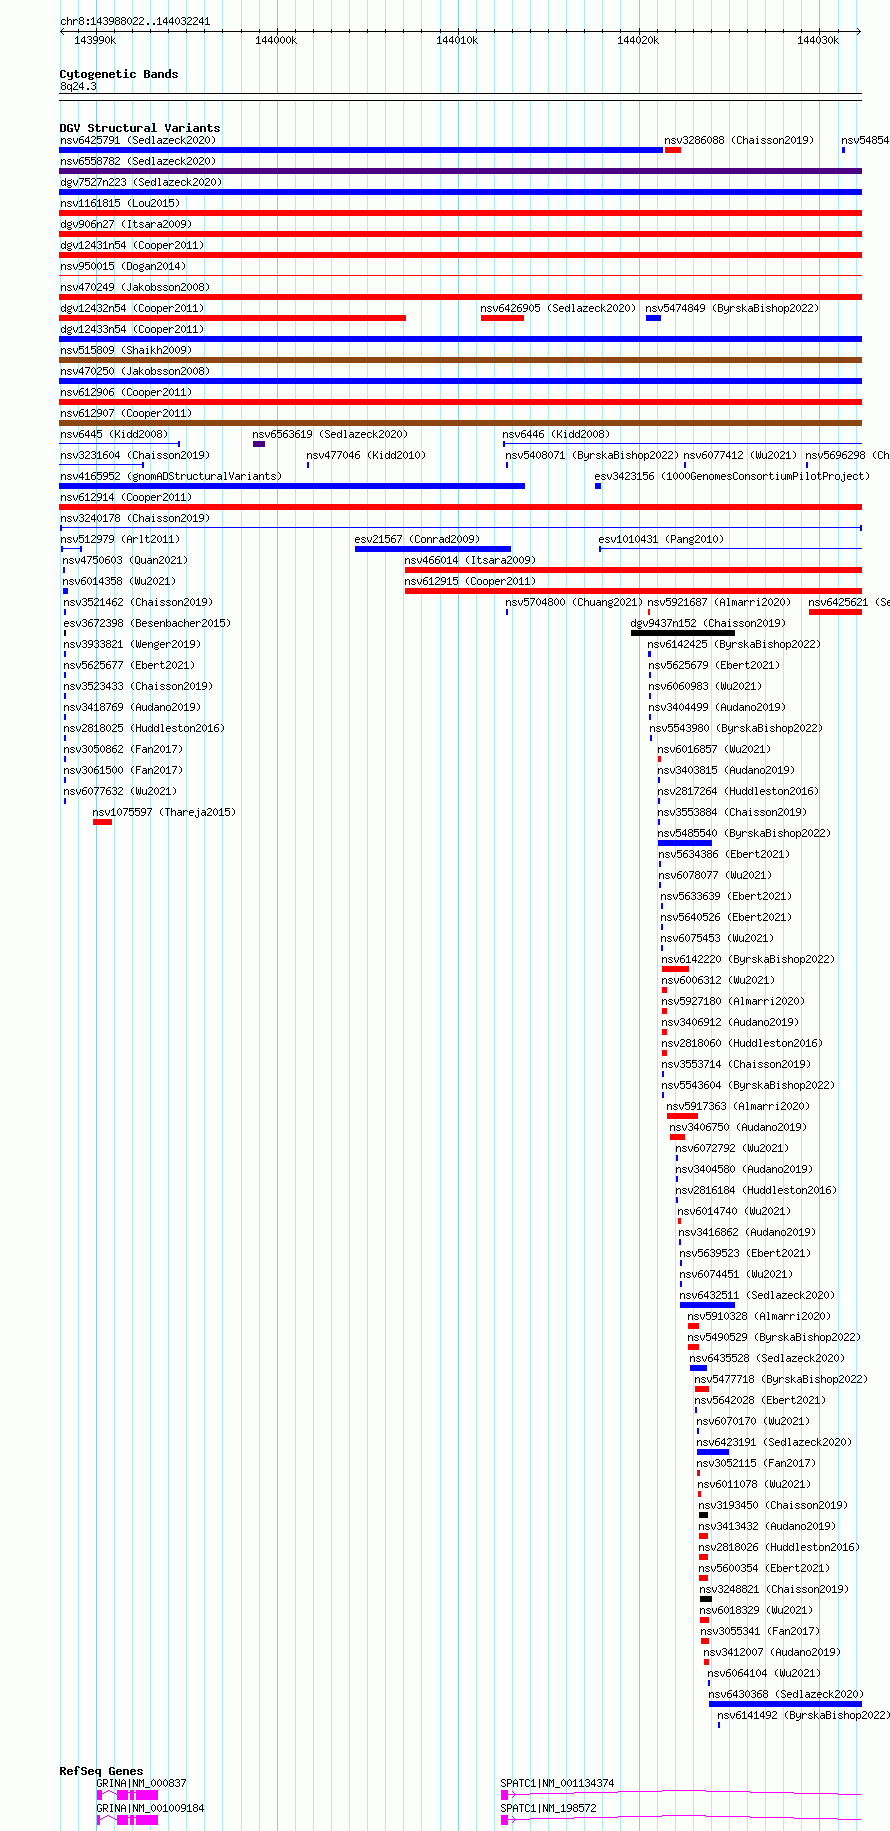Click dgv9437n152 (Chaisson2019) black bar
Viewport: 890px width, 1831px height.
(683, 633)
